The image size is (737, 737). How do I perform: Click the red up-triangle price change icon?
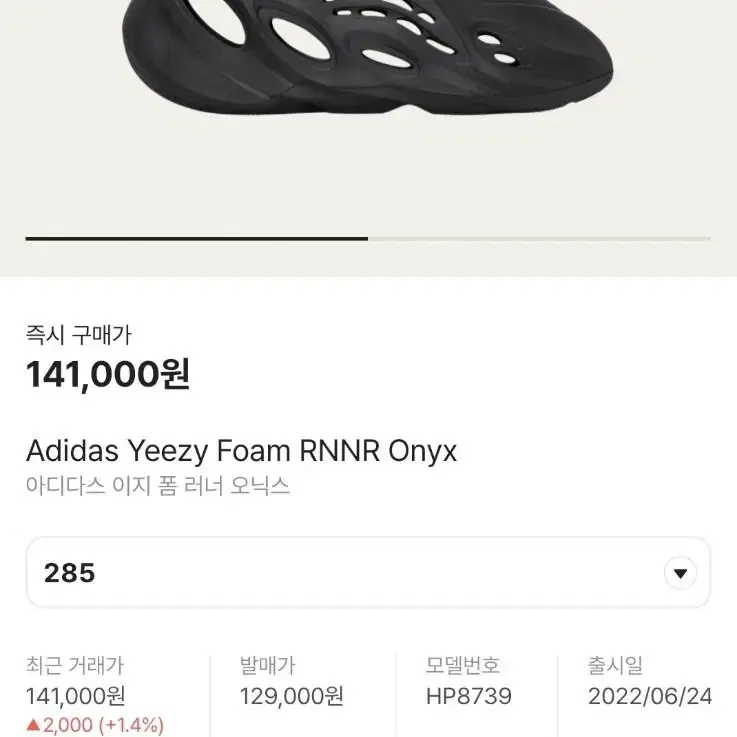click(x=33, y=725)
